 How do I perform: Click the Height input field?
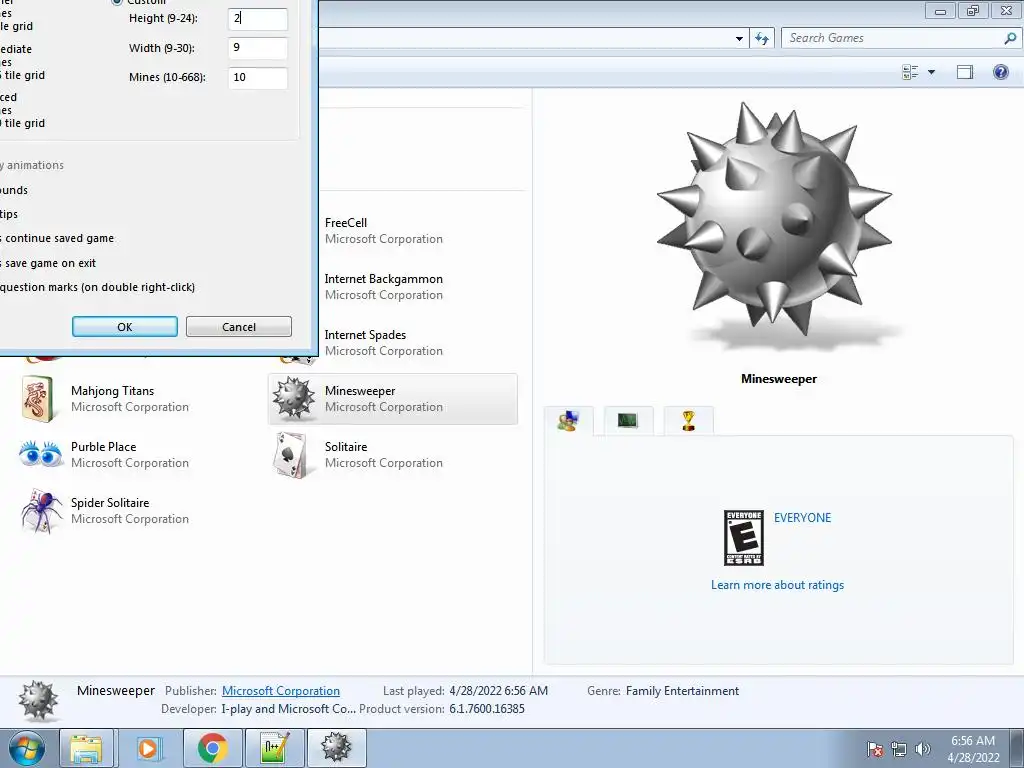[x=257, y=19]
